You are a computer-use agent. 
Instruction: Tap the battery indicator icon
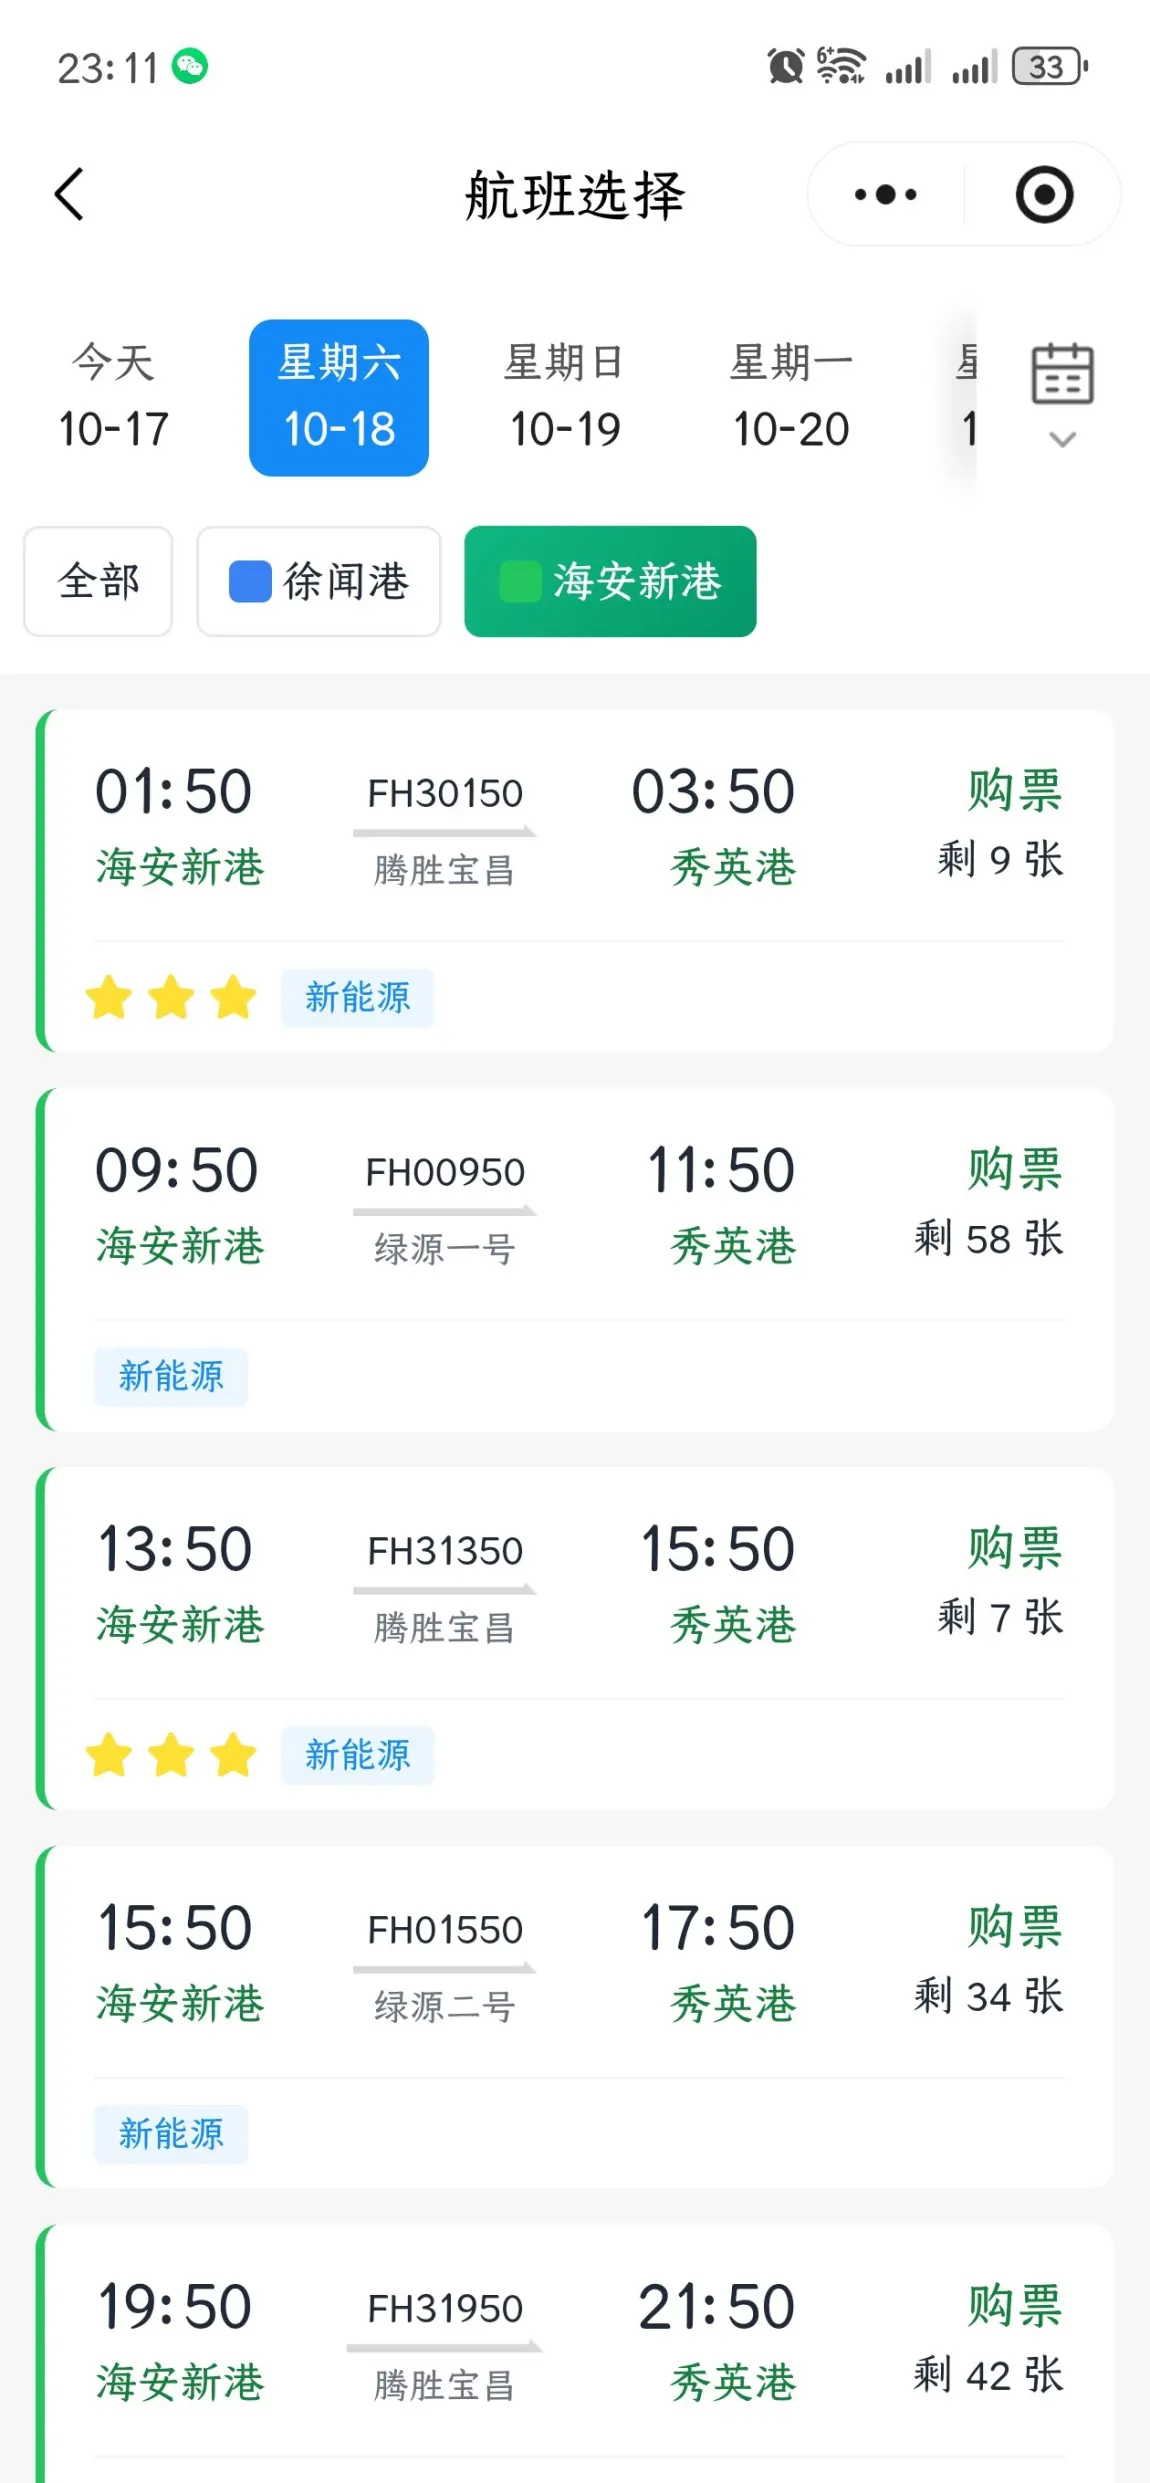(x=1049, y=67)
